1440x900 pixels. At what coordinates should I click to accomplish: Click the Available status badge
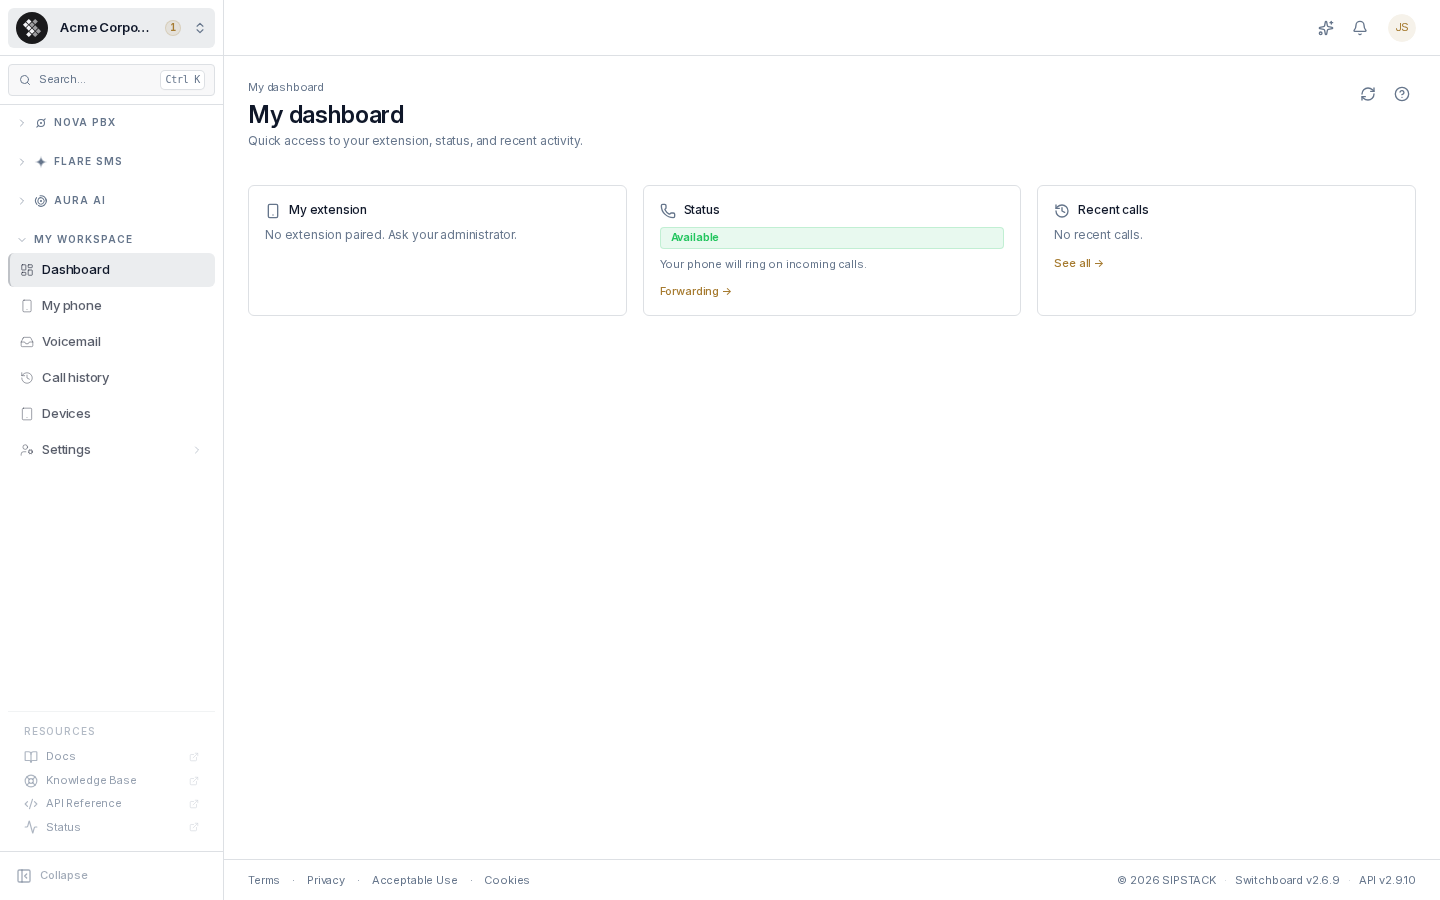832,238
